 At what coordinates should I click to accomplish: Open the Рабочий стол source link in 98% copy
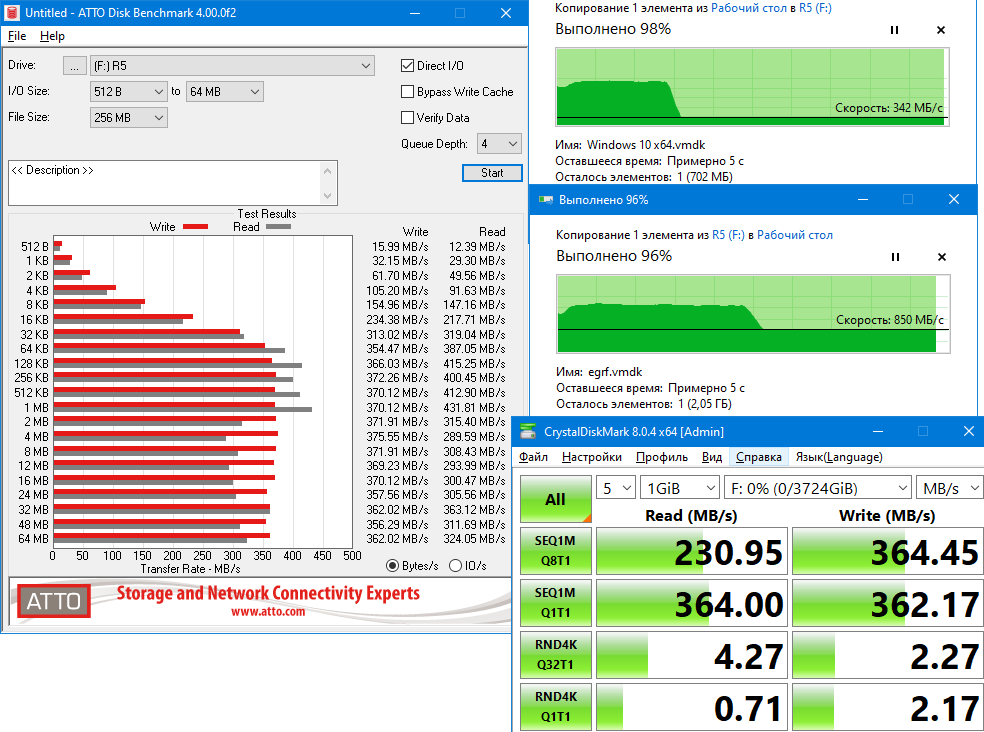tap(748, 8)
